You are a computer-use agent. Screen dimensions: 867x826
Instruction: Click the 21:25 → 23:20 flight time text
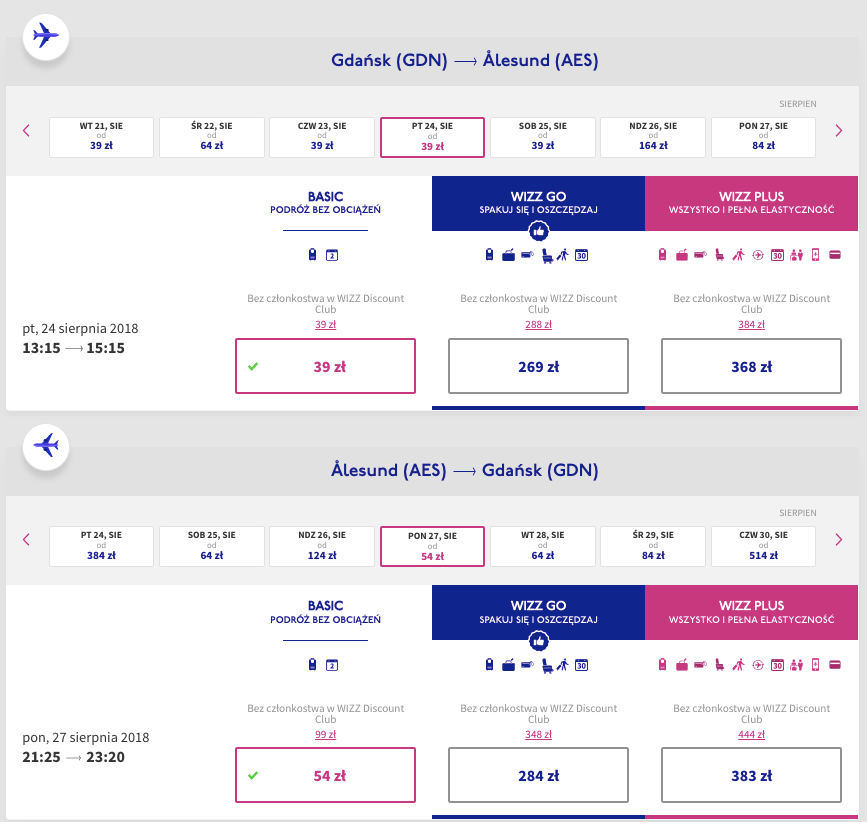pyautogui.click(x=74, y=757)
